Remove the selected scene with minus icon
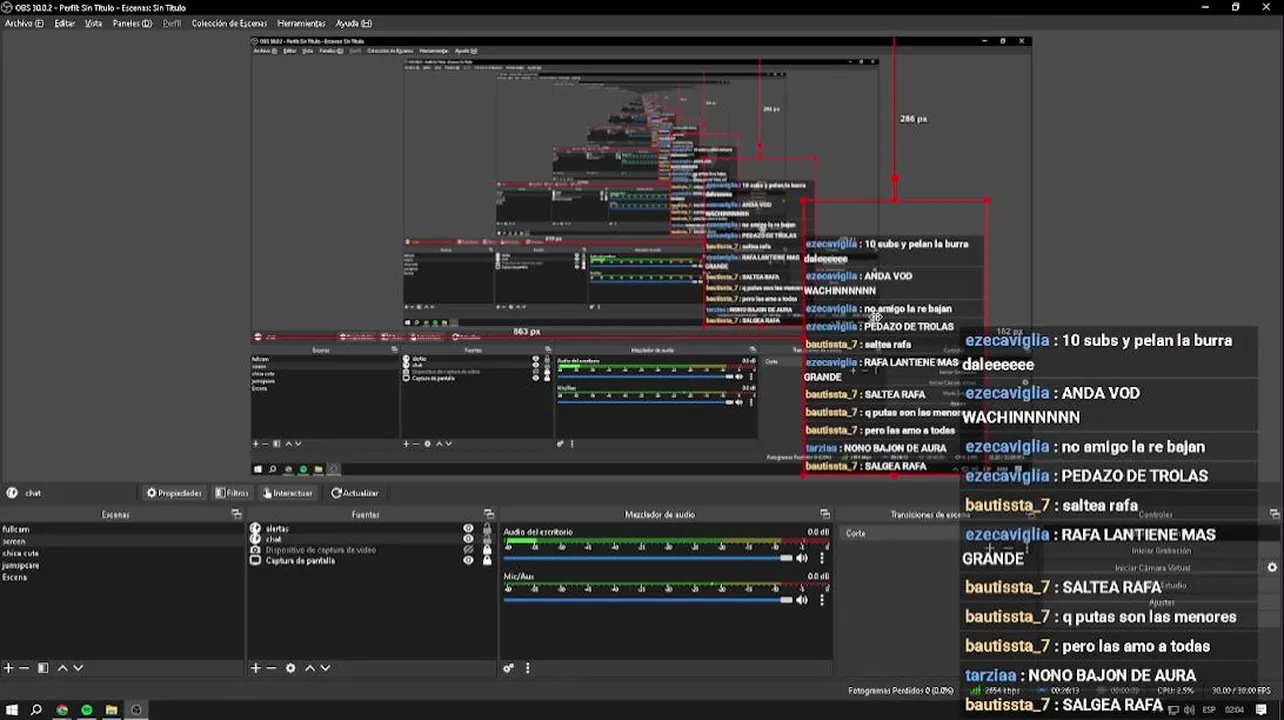 click(24, 668)
